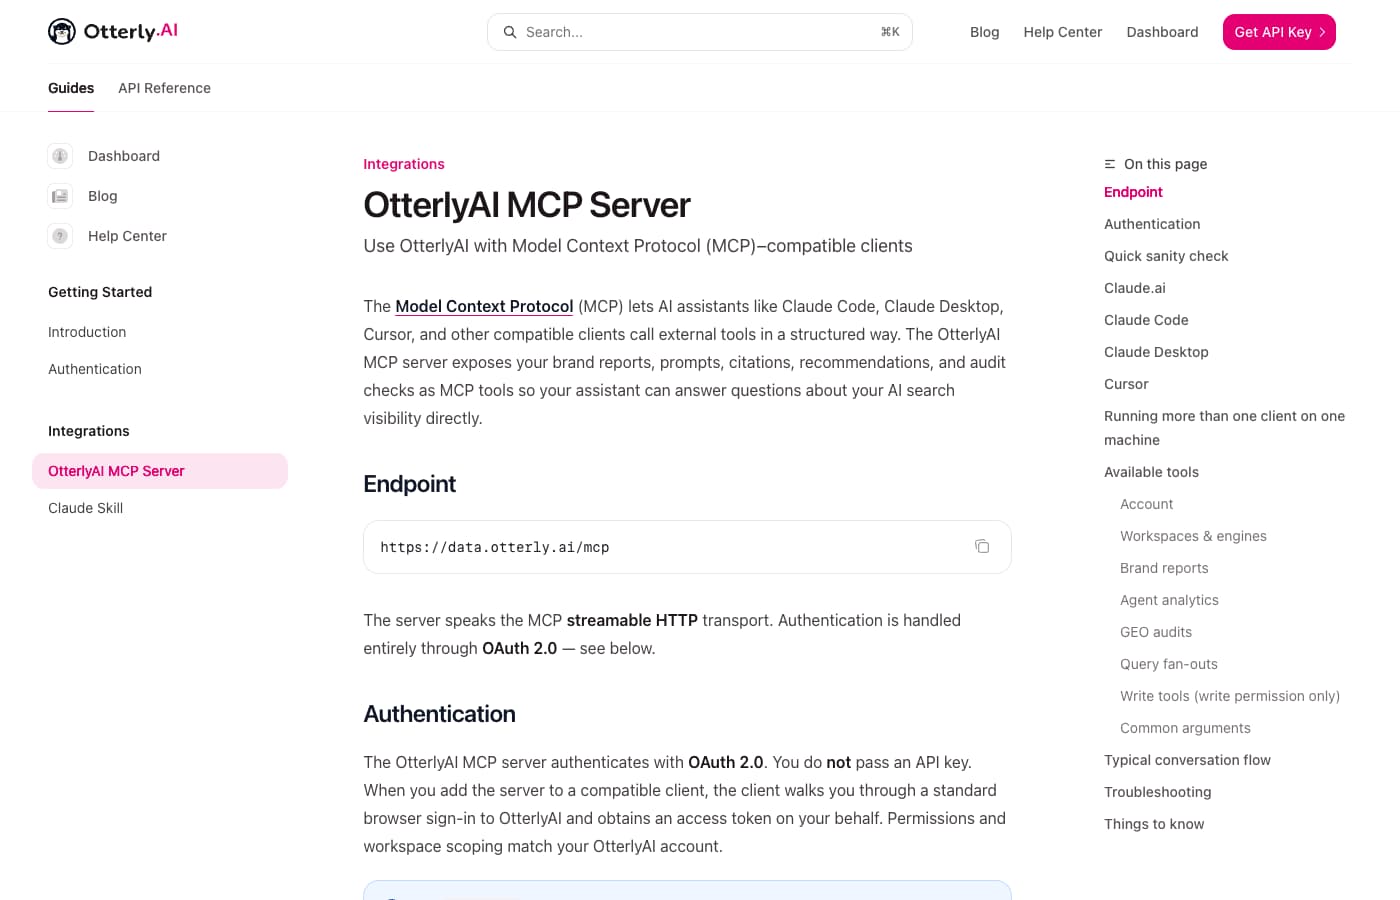Jump to Available tools section
The image size is (1400, 900).
point(1151,472)
